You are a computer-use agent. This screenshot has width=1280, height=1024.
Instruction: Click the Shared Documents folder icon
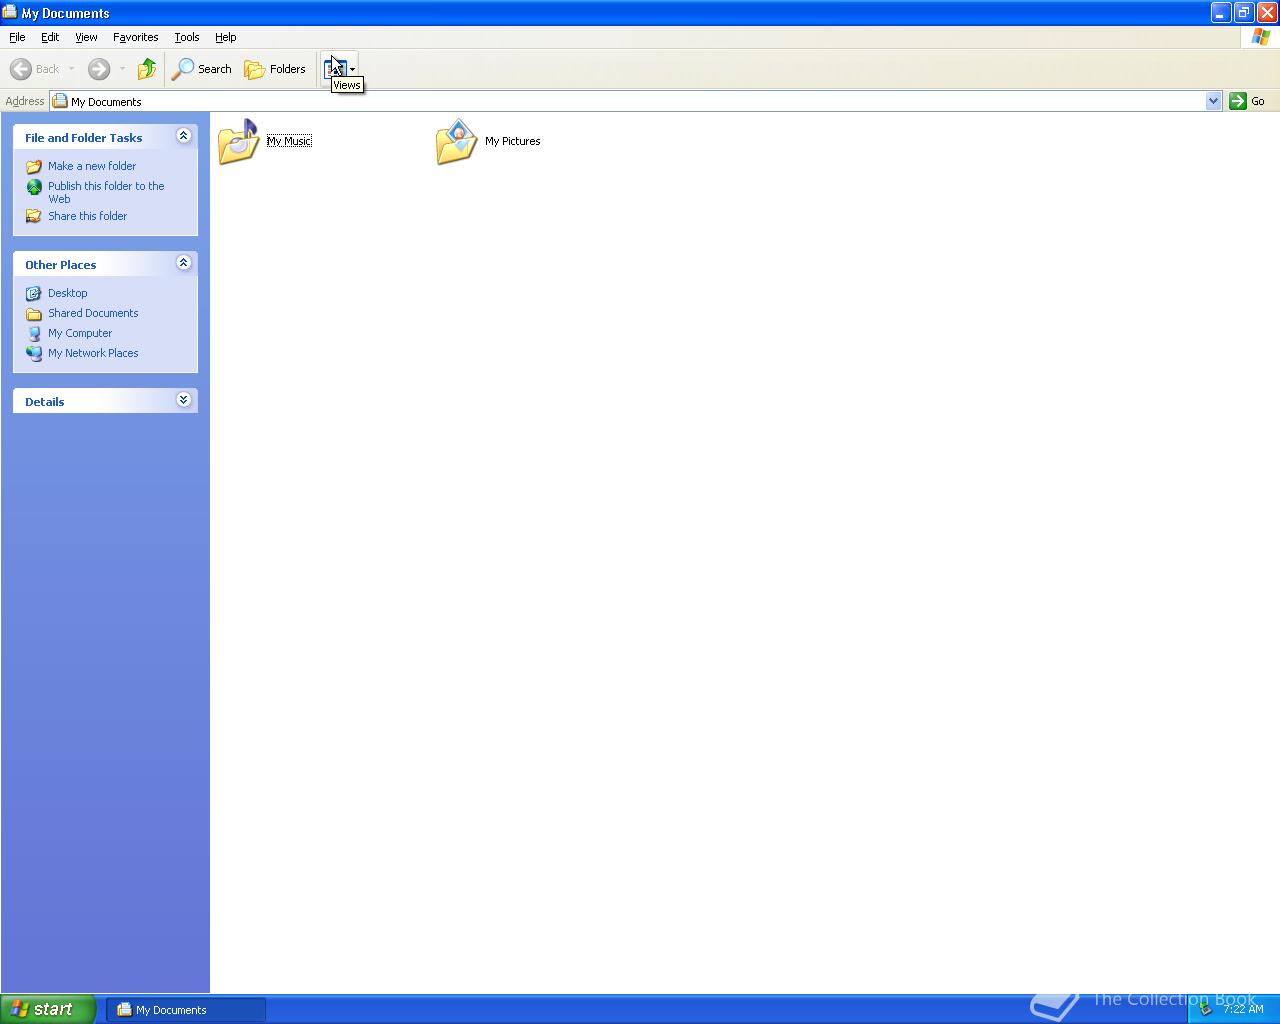tap(34, 313)
